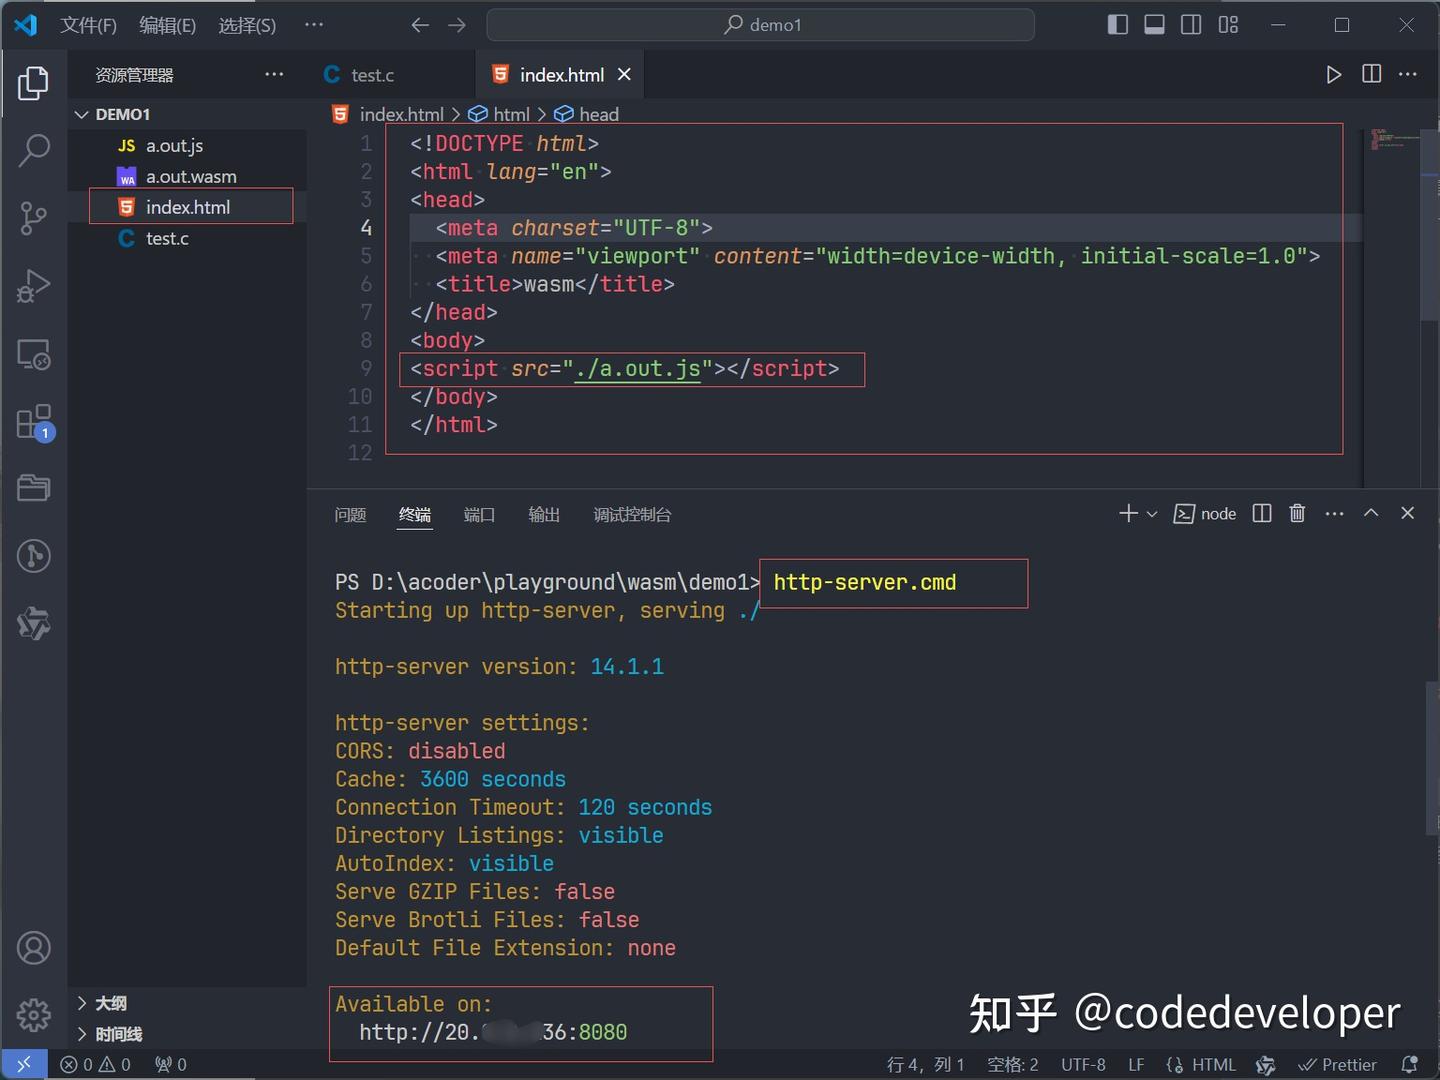Switch to the test.c editor tab
This screenshot has height=1080, width=1440.
pos(372,75)
